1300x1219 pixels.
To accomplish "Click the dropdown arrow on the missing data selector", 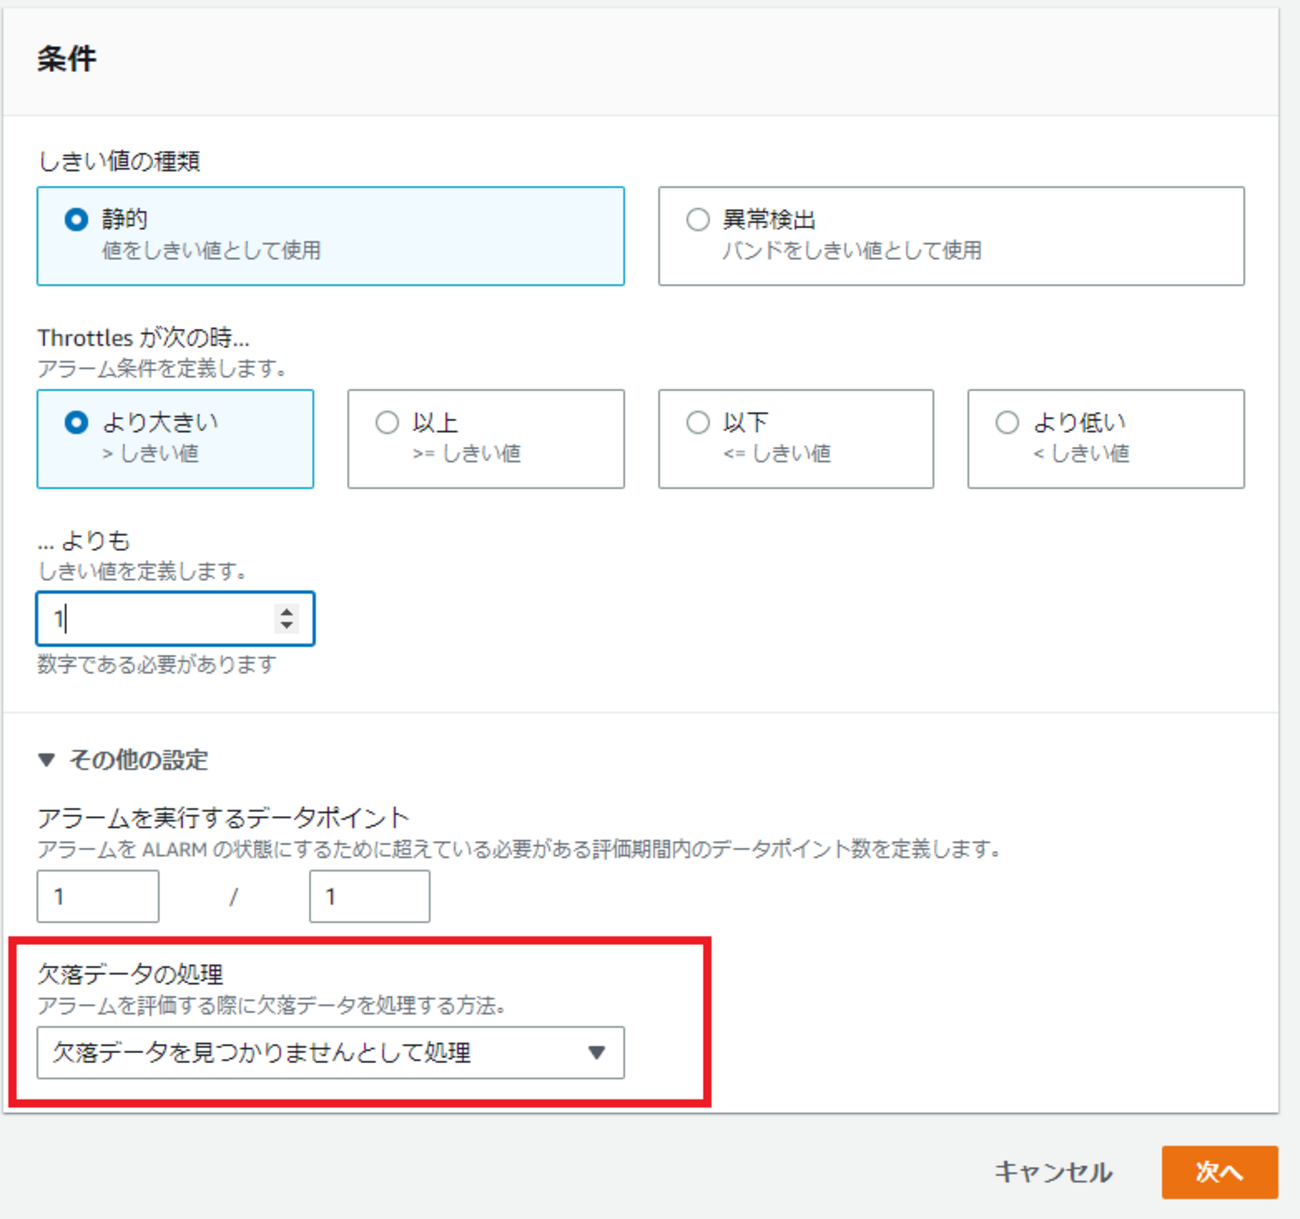I will tap(597, 1053).
